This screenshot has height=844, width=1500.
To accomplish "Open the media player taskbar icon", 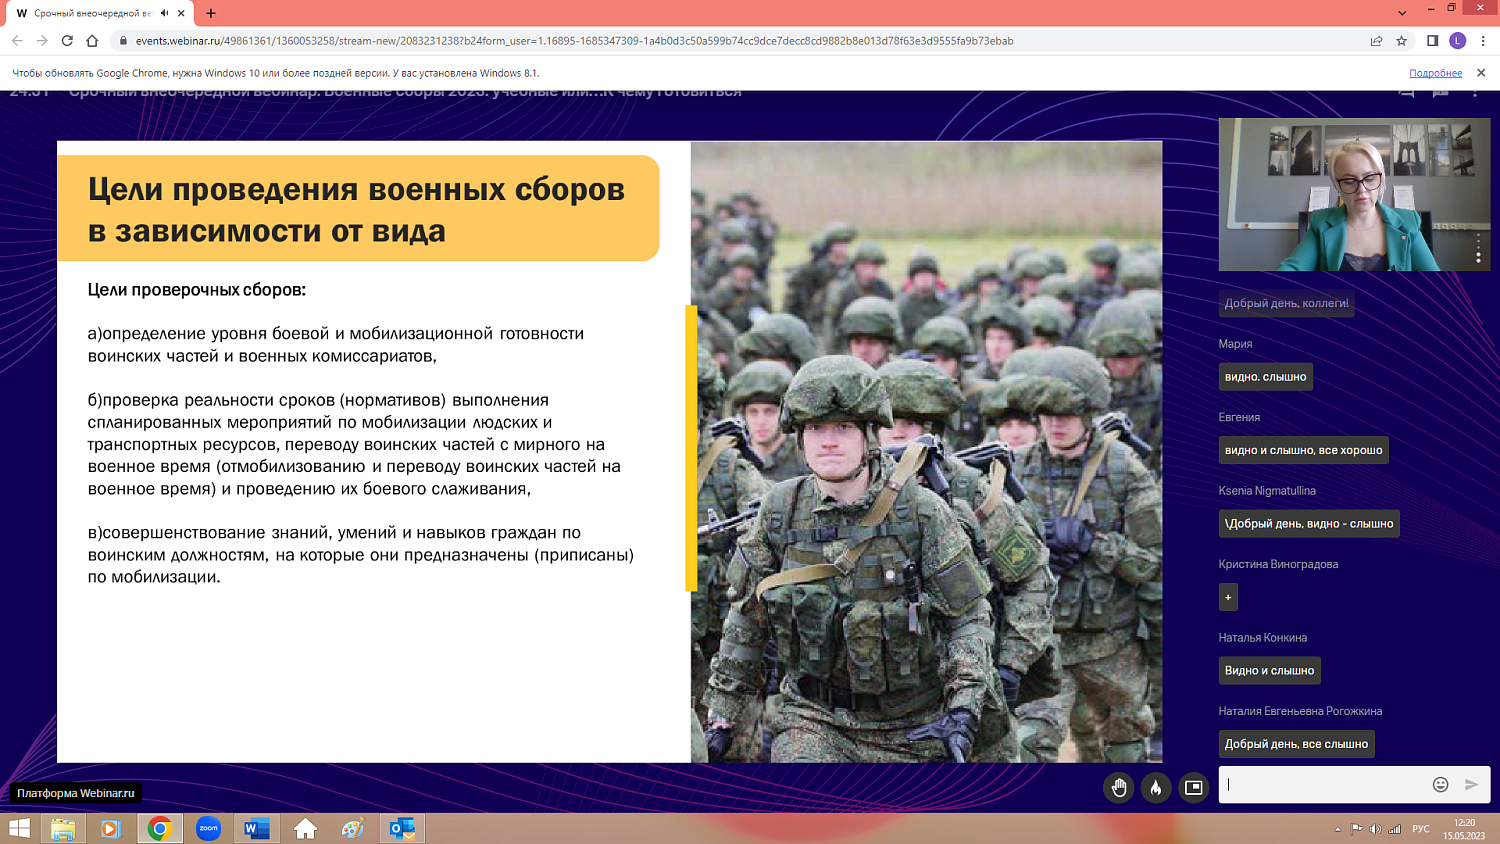I will pos(111,828).
